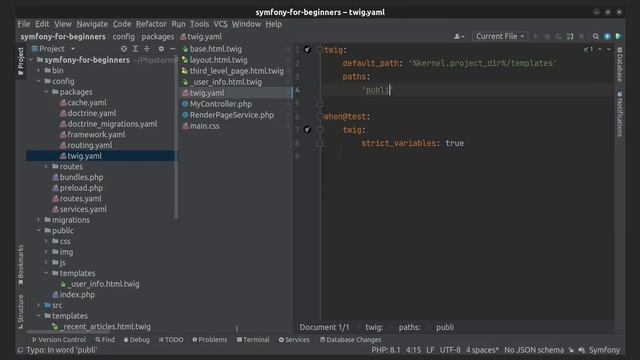Open the VCS menu
Viewport: 640px width, 360px height.
[220, 24]
